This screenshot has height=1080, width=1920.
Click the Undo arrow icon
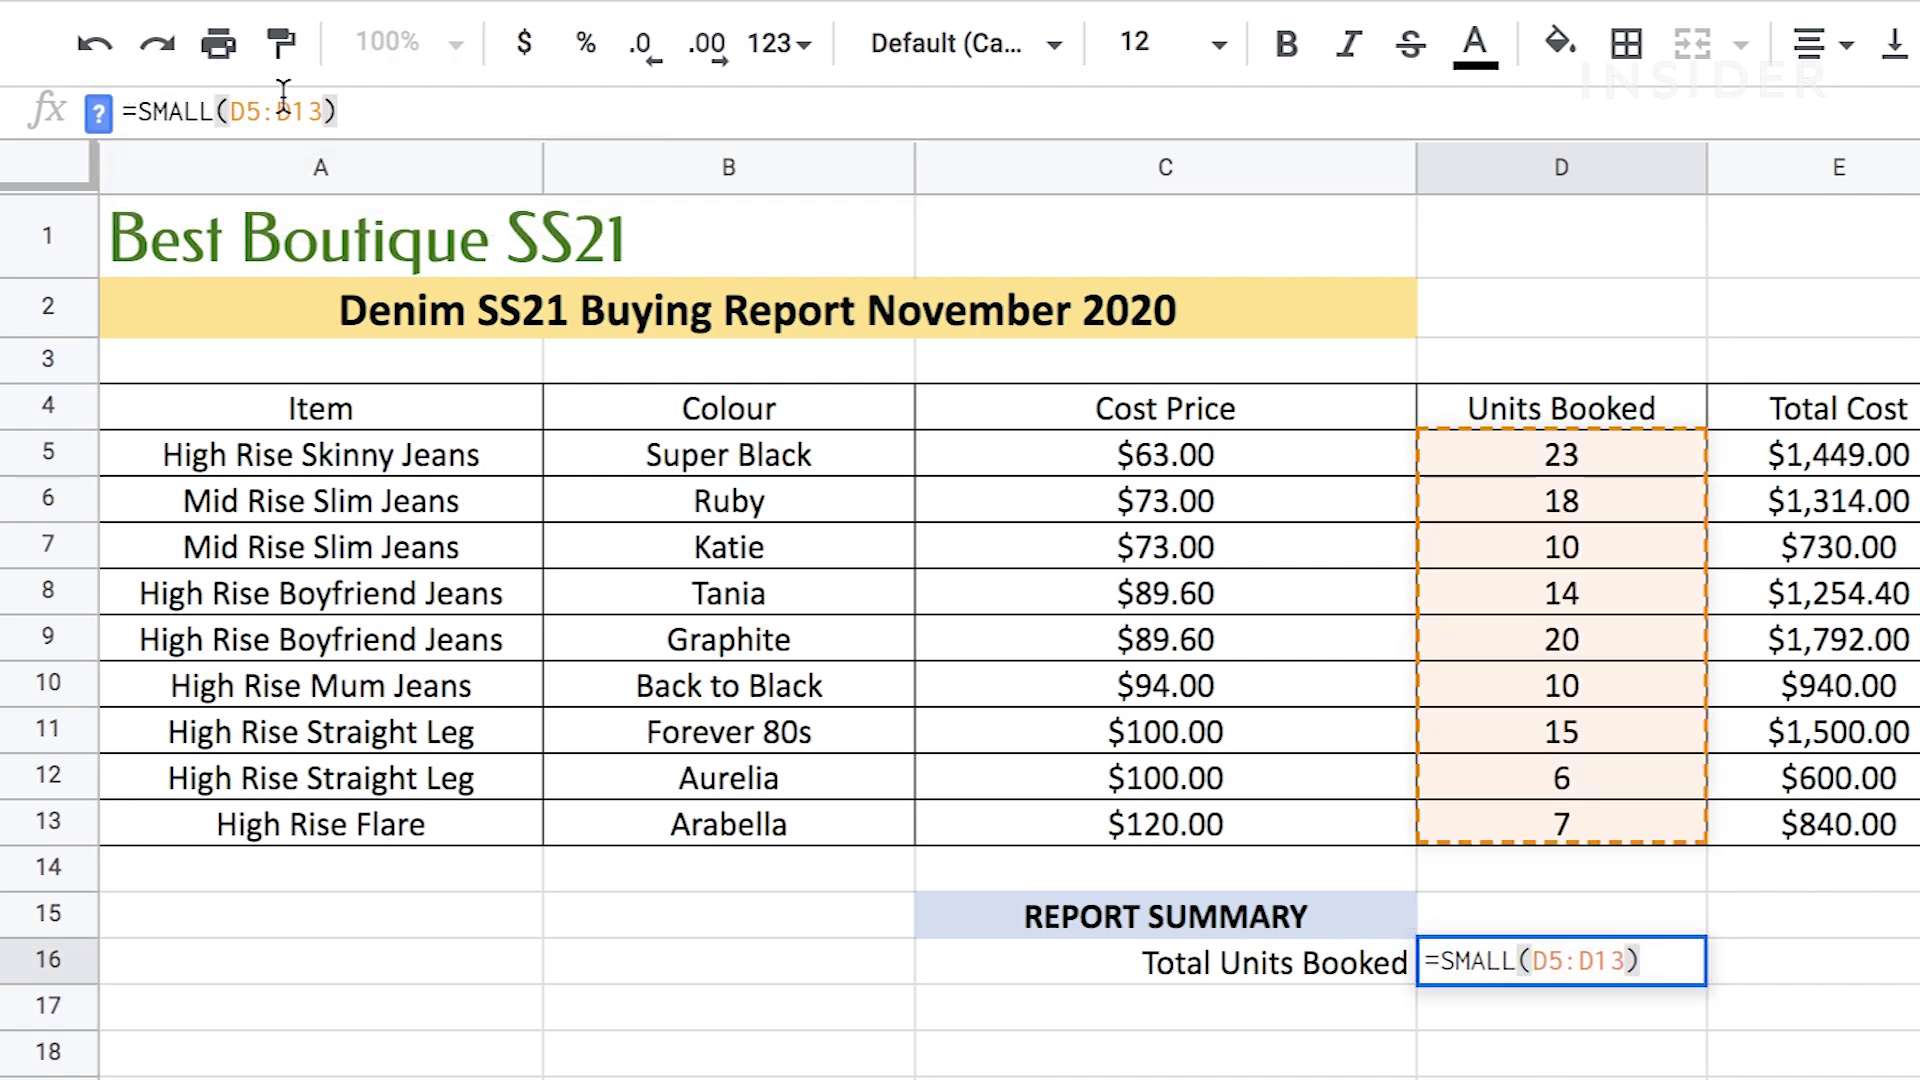tap(95, 44)
